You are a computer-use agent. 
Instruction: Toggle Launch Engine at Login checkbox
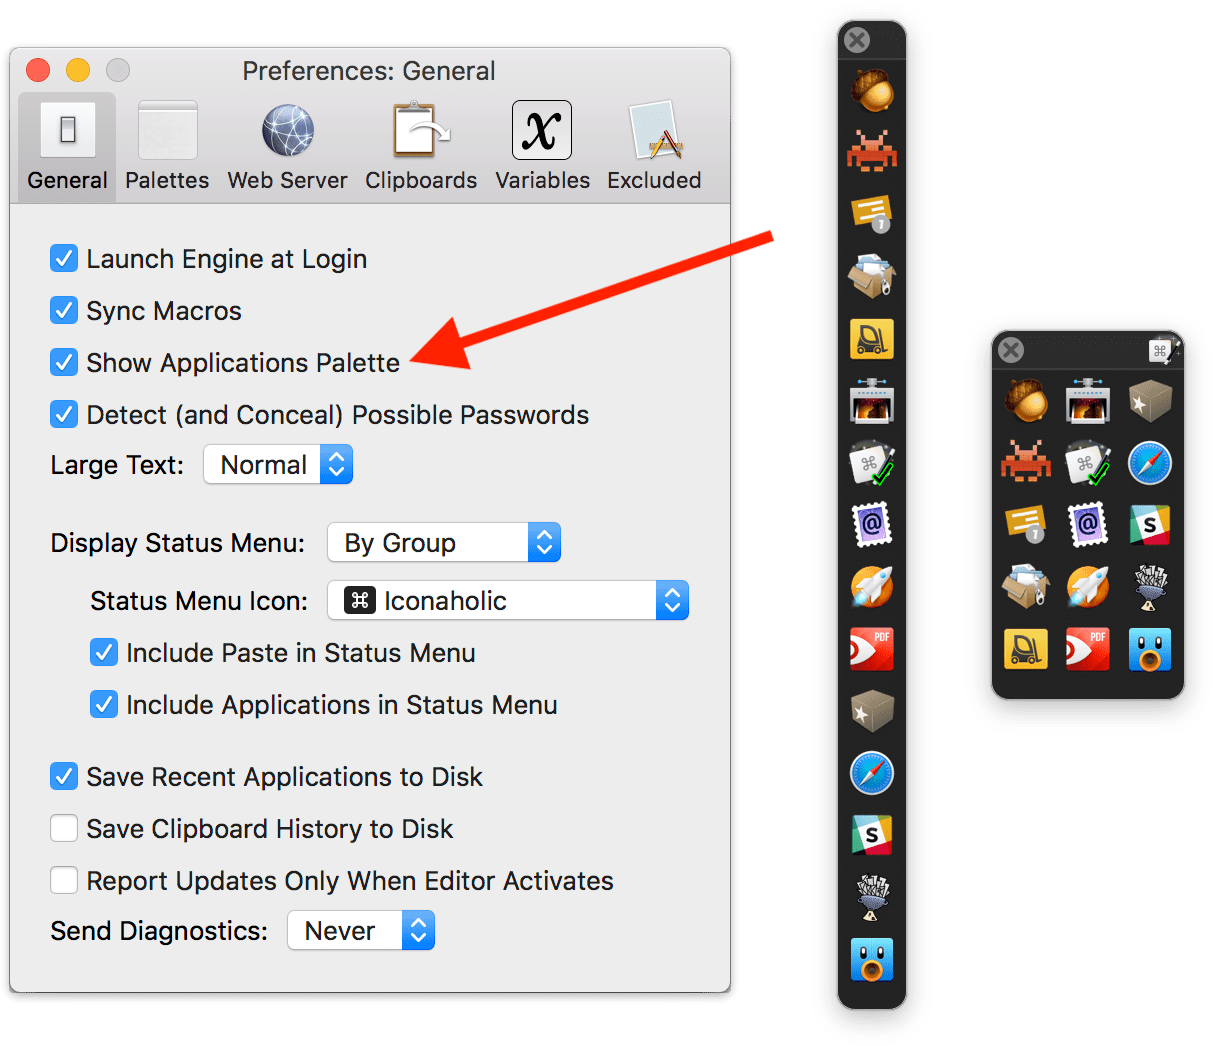pyautogui.click(x=64, y=259)
